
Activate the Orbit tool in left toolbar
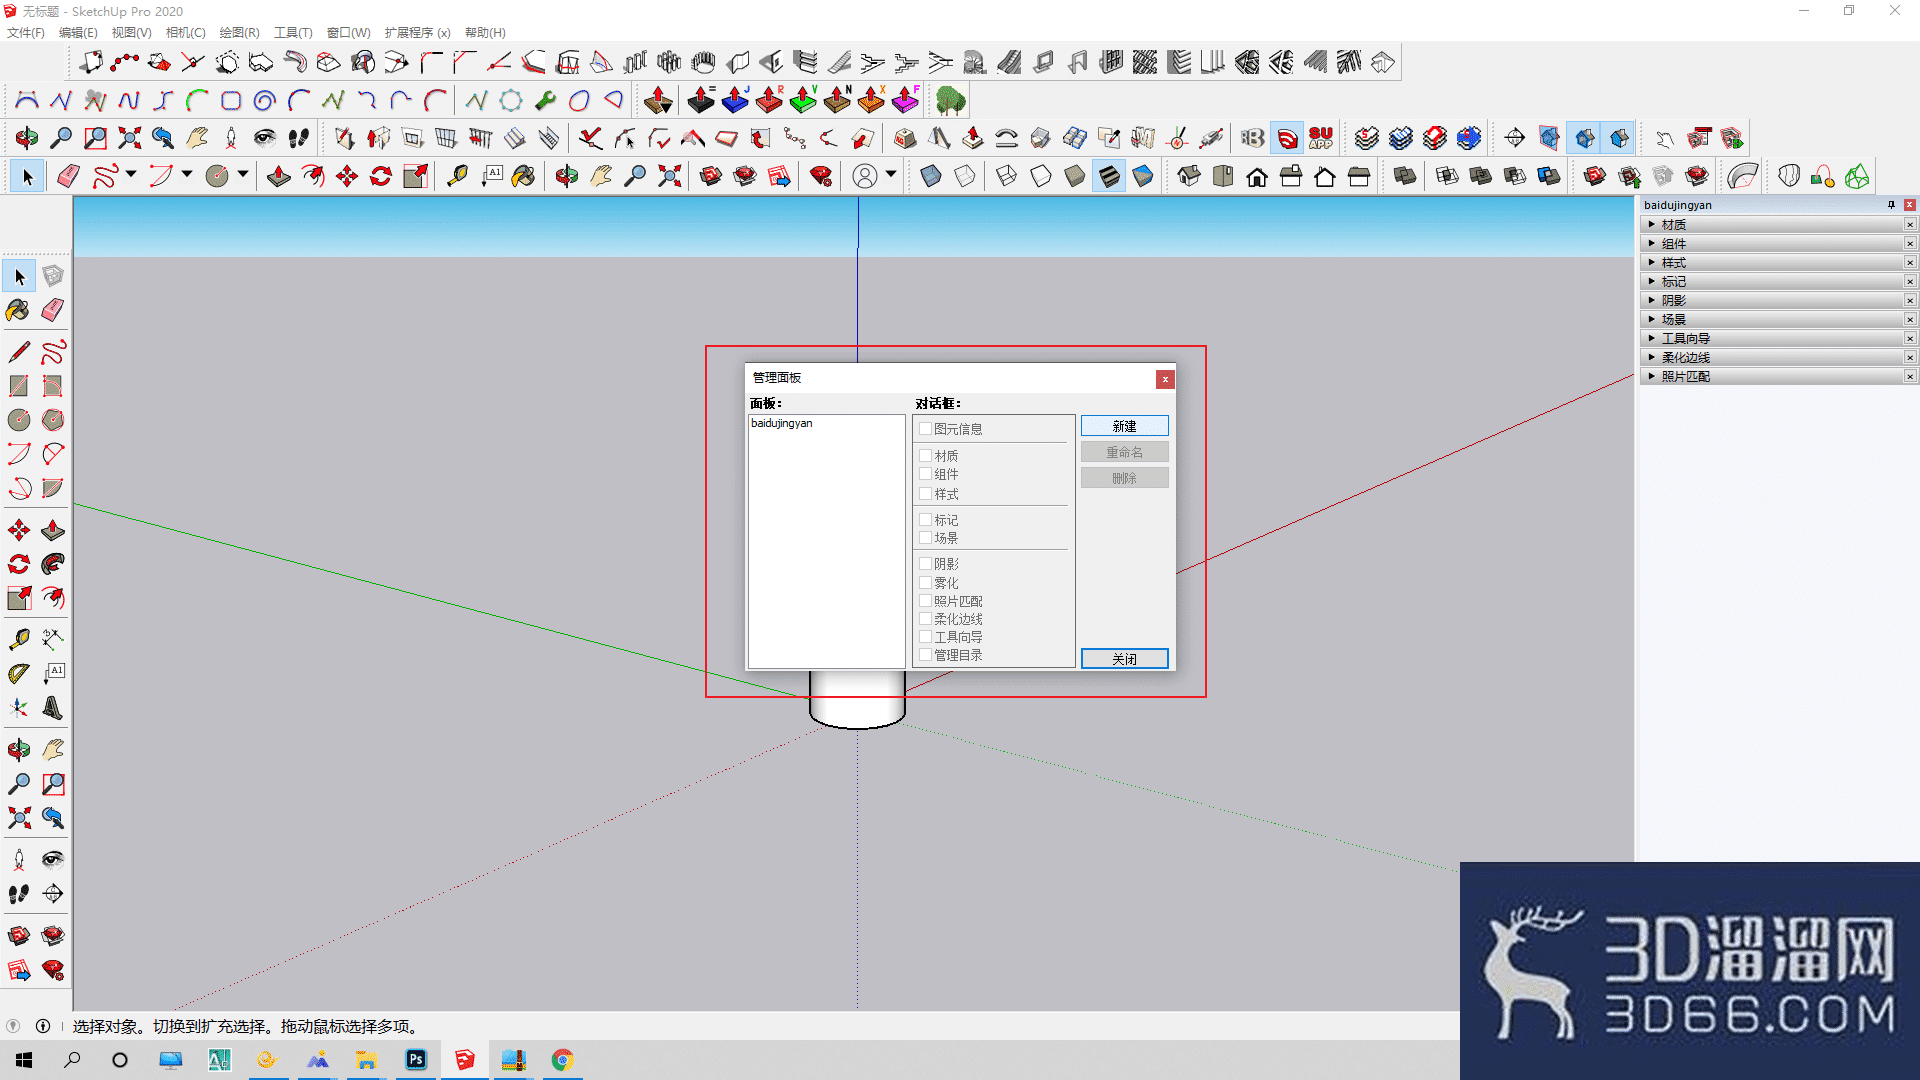click(19, 749)
